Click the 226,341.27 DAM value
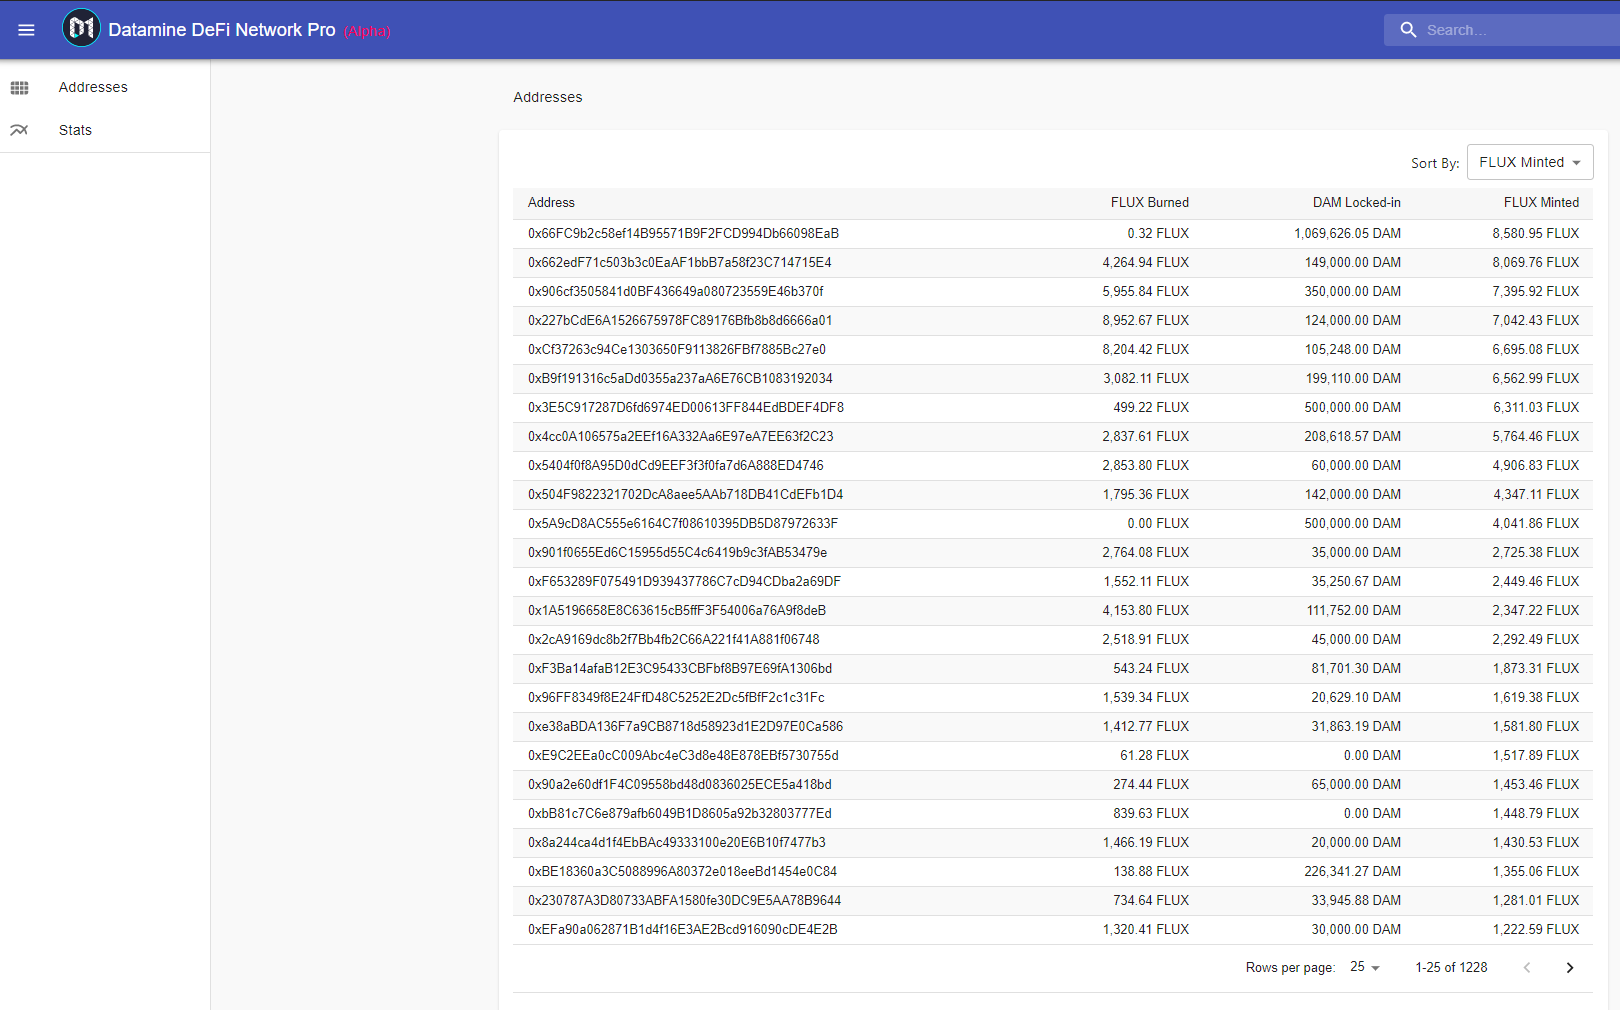 point(1352,872)
